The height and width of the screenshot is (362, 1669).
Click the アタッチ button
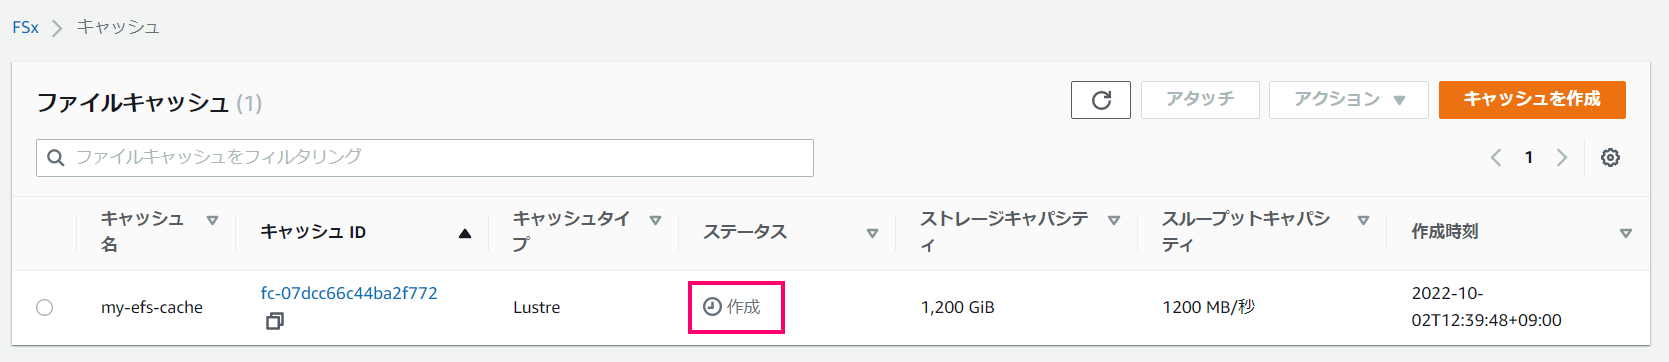(1200, 100)
